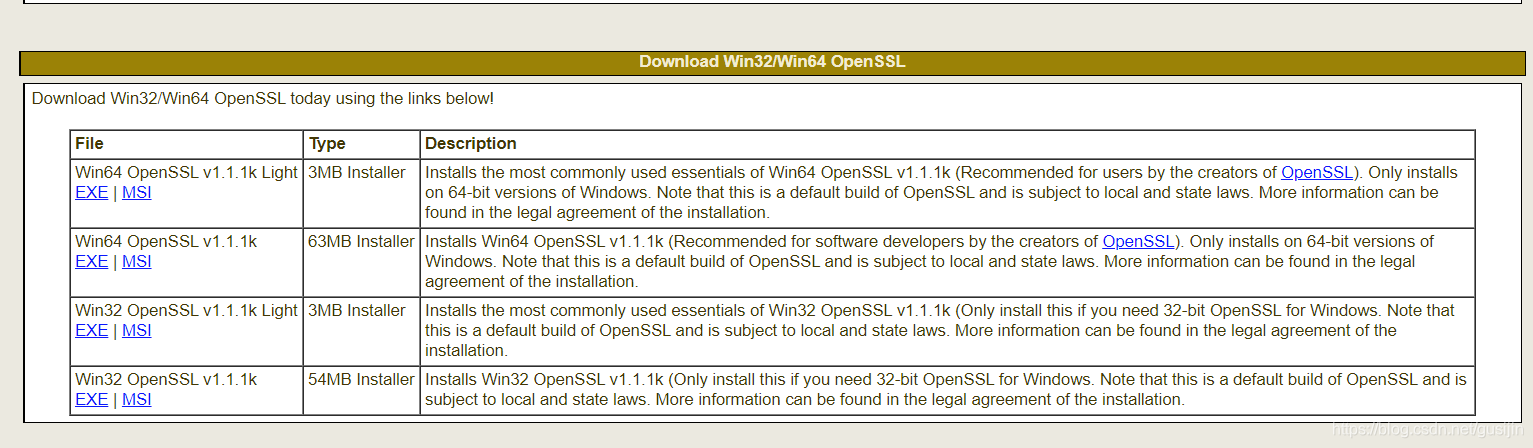This screenshot has width=1533, height=448.
Task: Grab the Win32 OpenSSL v1.1.1k 54MB EXE
Action: [91, 399]
